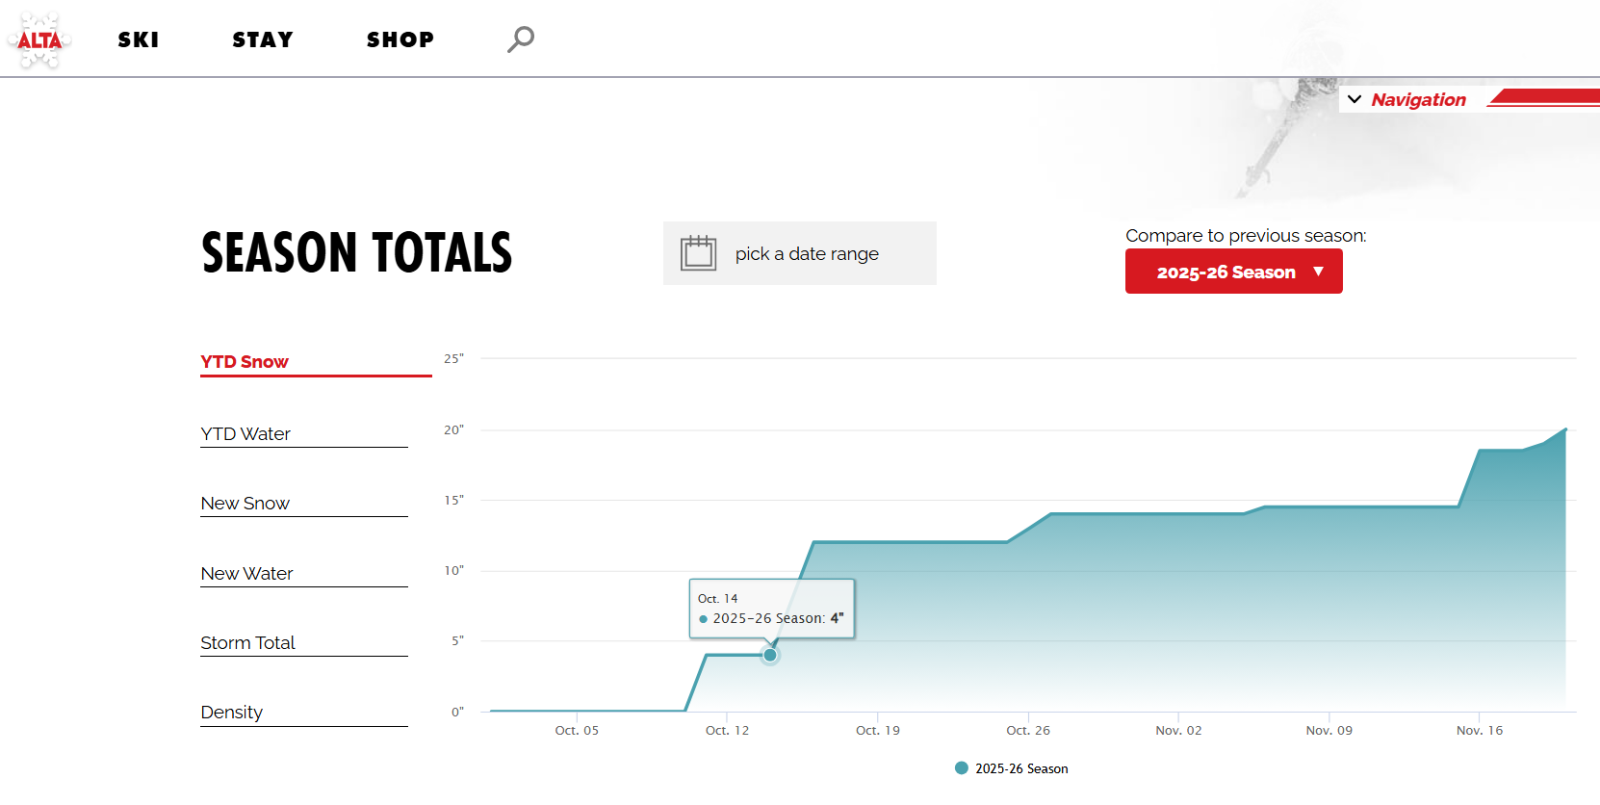1600x805 pixels.
Task: Click the chart's rightmost peak near Nov. 16
Action: click(x=1565, y=430)
